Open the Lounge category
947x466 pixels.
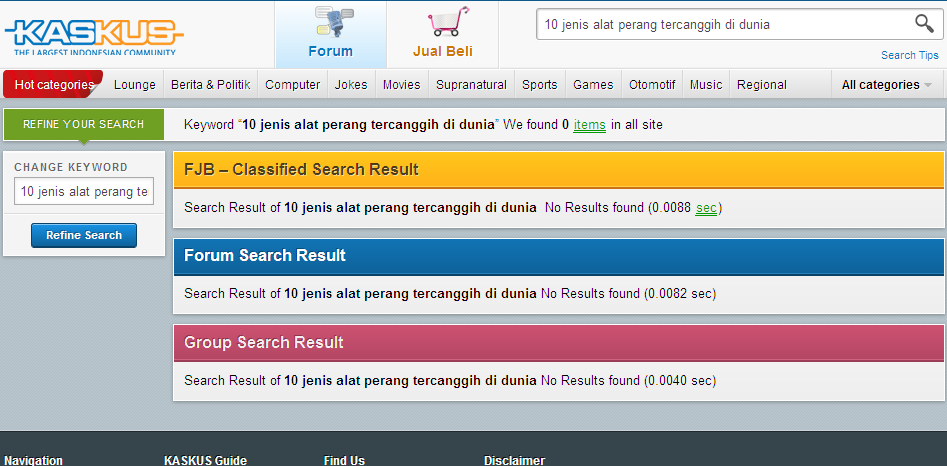pyautogui.click(x=135, y=85)
